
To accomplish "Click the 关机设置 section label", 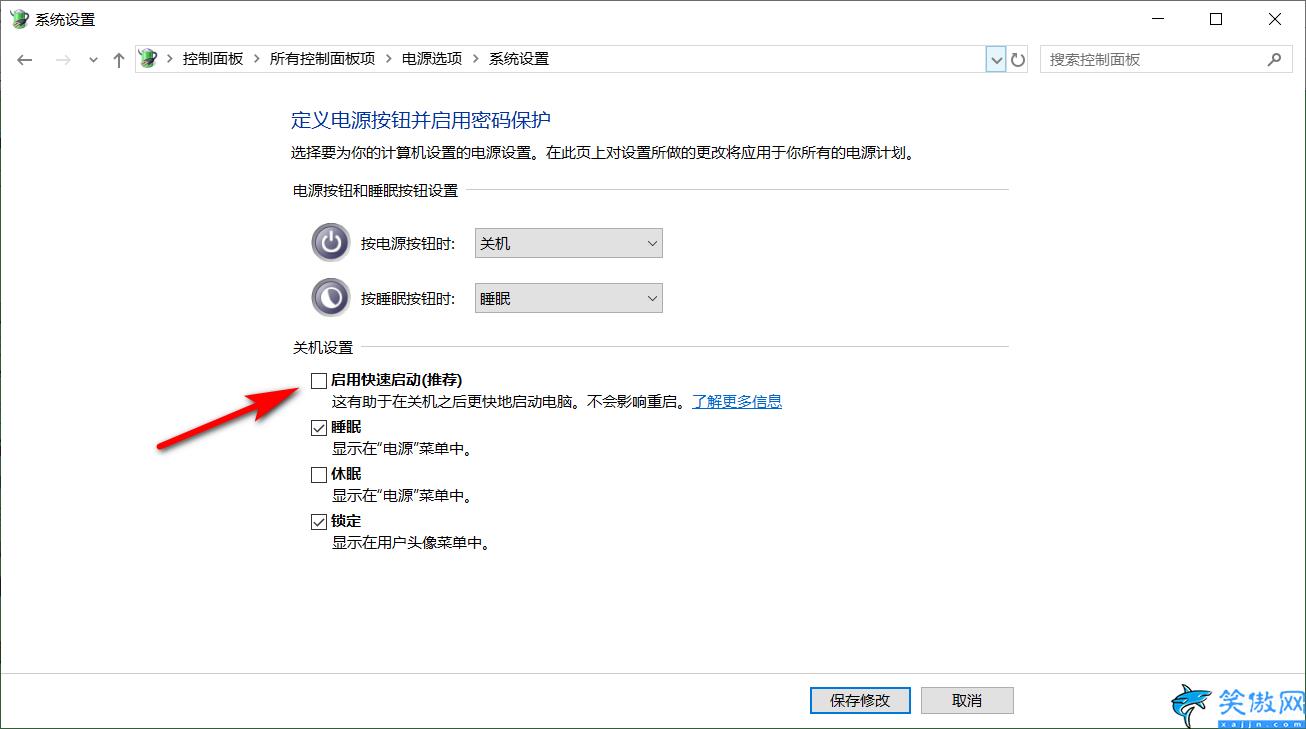I will point(323,348).
